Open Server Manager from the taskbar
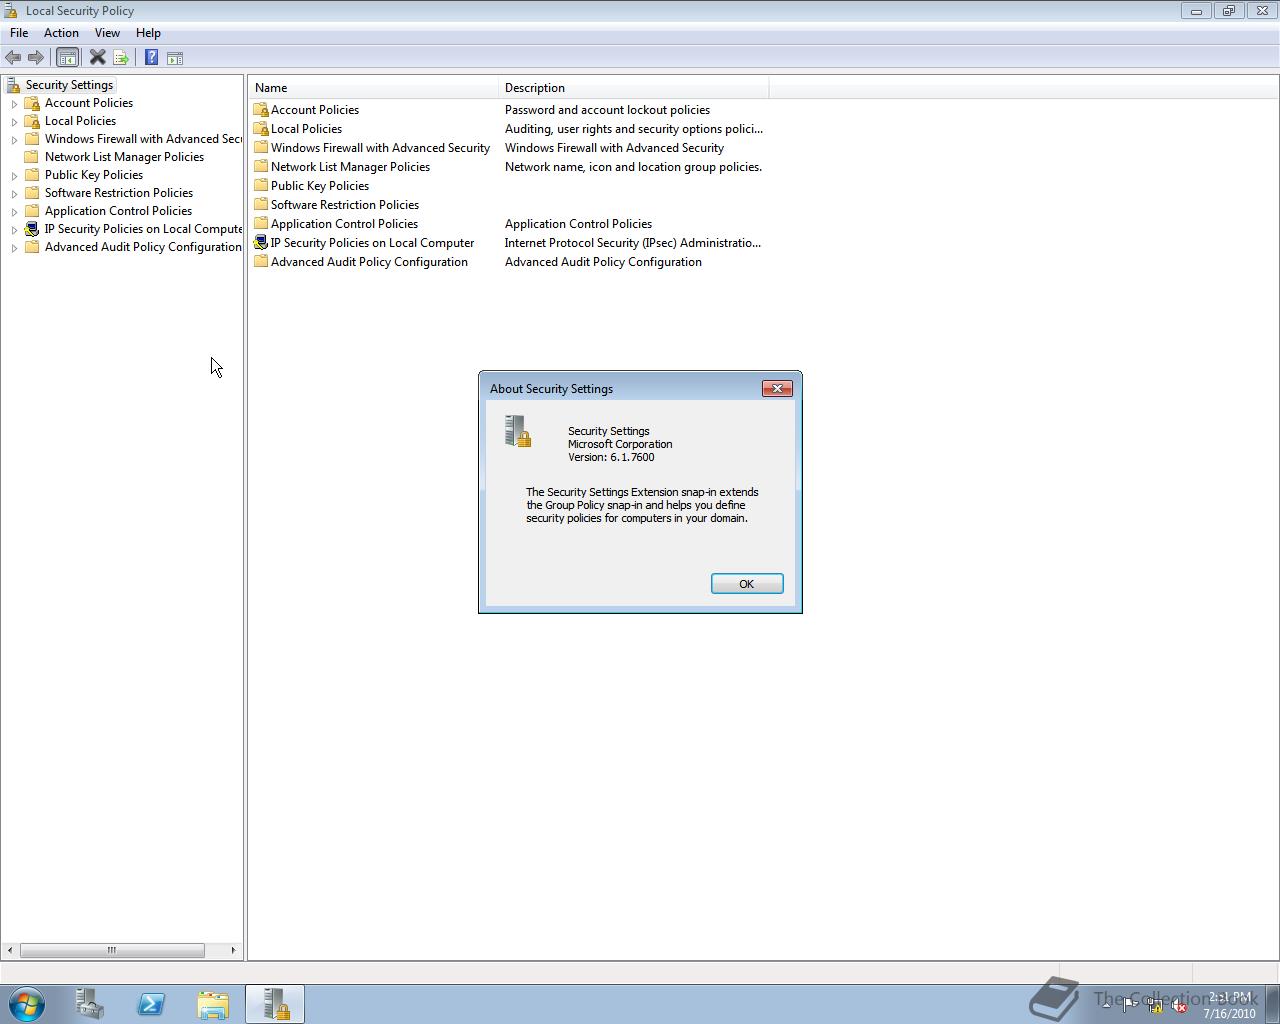Screen dimensions: 1280x1024 (89, 1004)
